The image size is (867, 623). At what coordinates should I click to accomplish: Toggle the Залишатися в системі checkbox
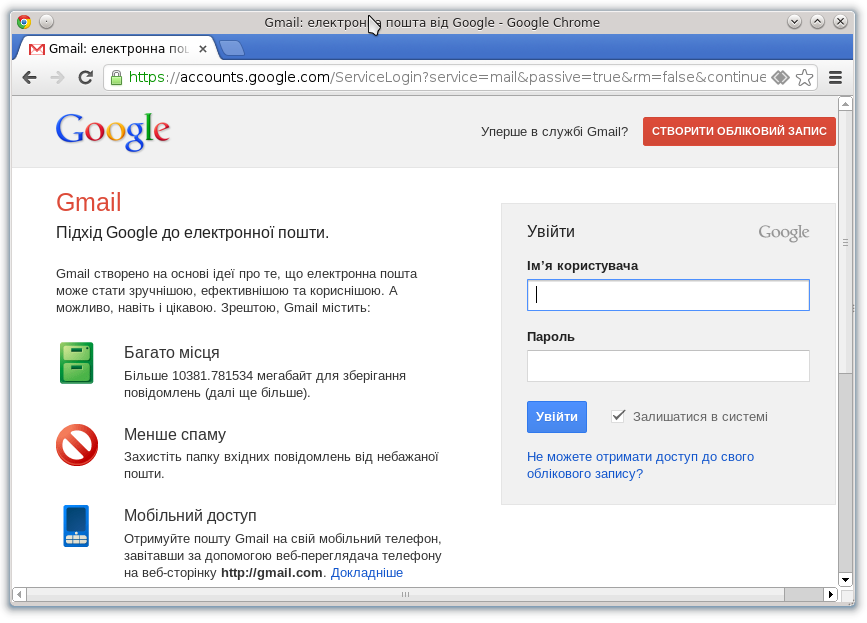(x=618, y=416)
